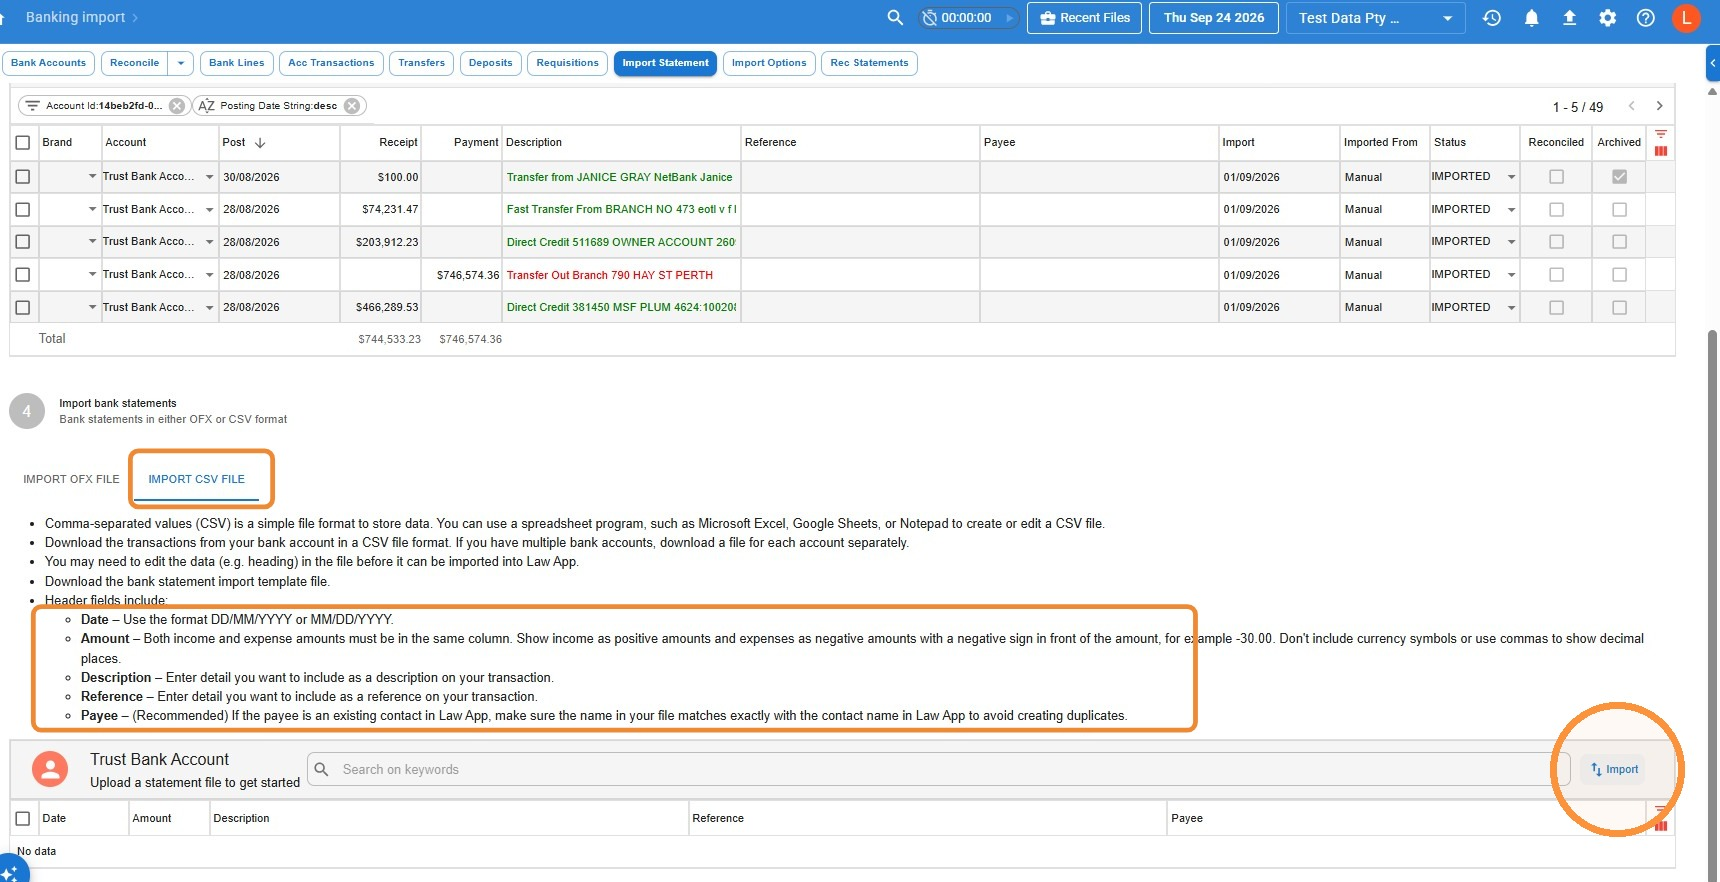Open settings gear

coord(1607,18)
